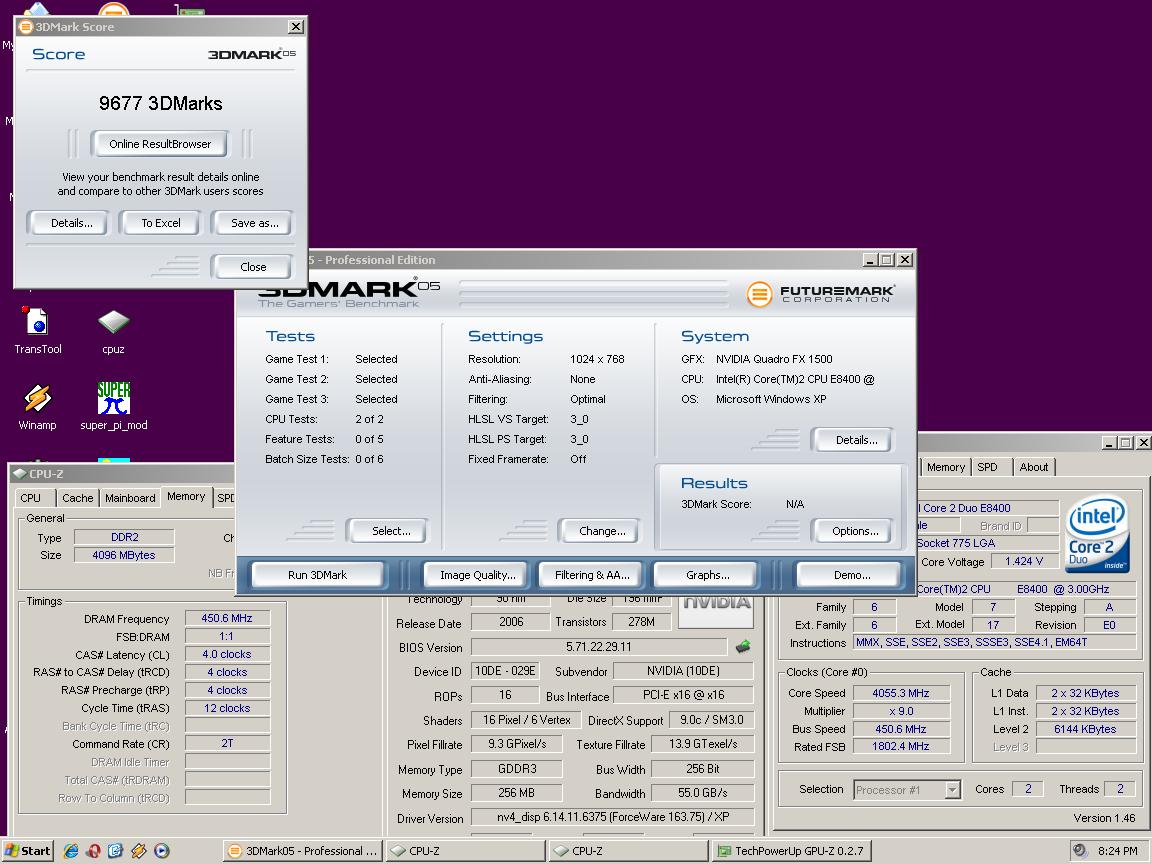This screenshot has width=1152, height=864.
Task: Open Internet Explorer from quick launch
Action: point(71,851)
